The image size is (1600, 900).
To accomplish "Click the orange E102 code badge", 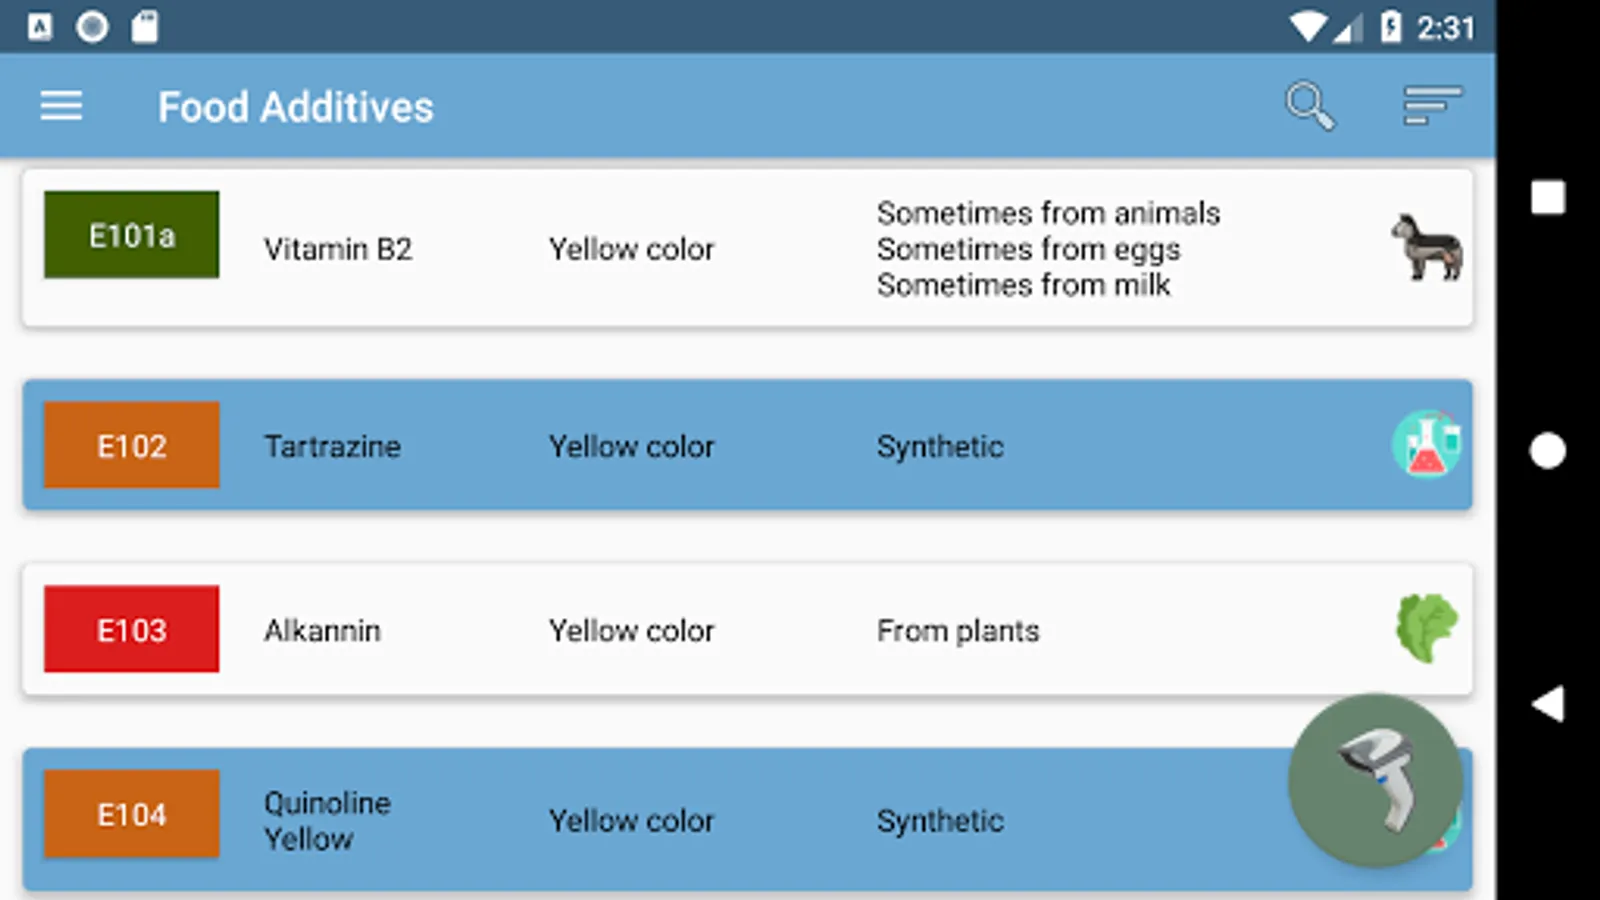I will click(x=132, y=445).
